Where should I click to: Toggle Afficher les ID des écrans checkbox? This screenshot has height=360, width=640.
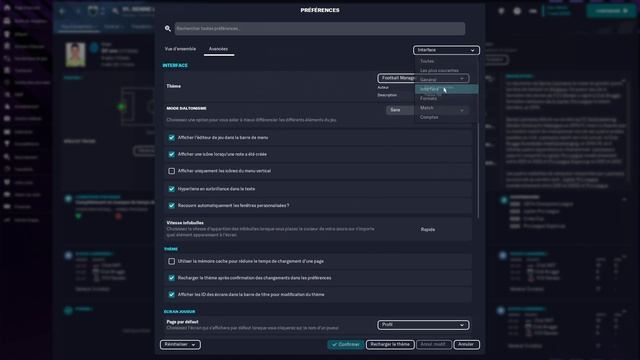[171, 295]
